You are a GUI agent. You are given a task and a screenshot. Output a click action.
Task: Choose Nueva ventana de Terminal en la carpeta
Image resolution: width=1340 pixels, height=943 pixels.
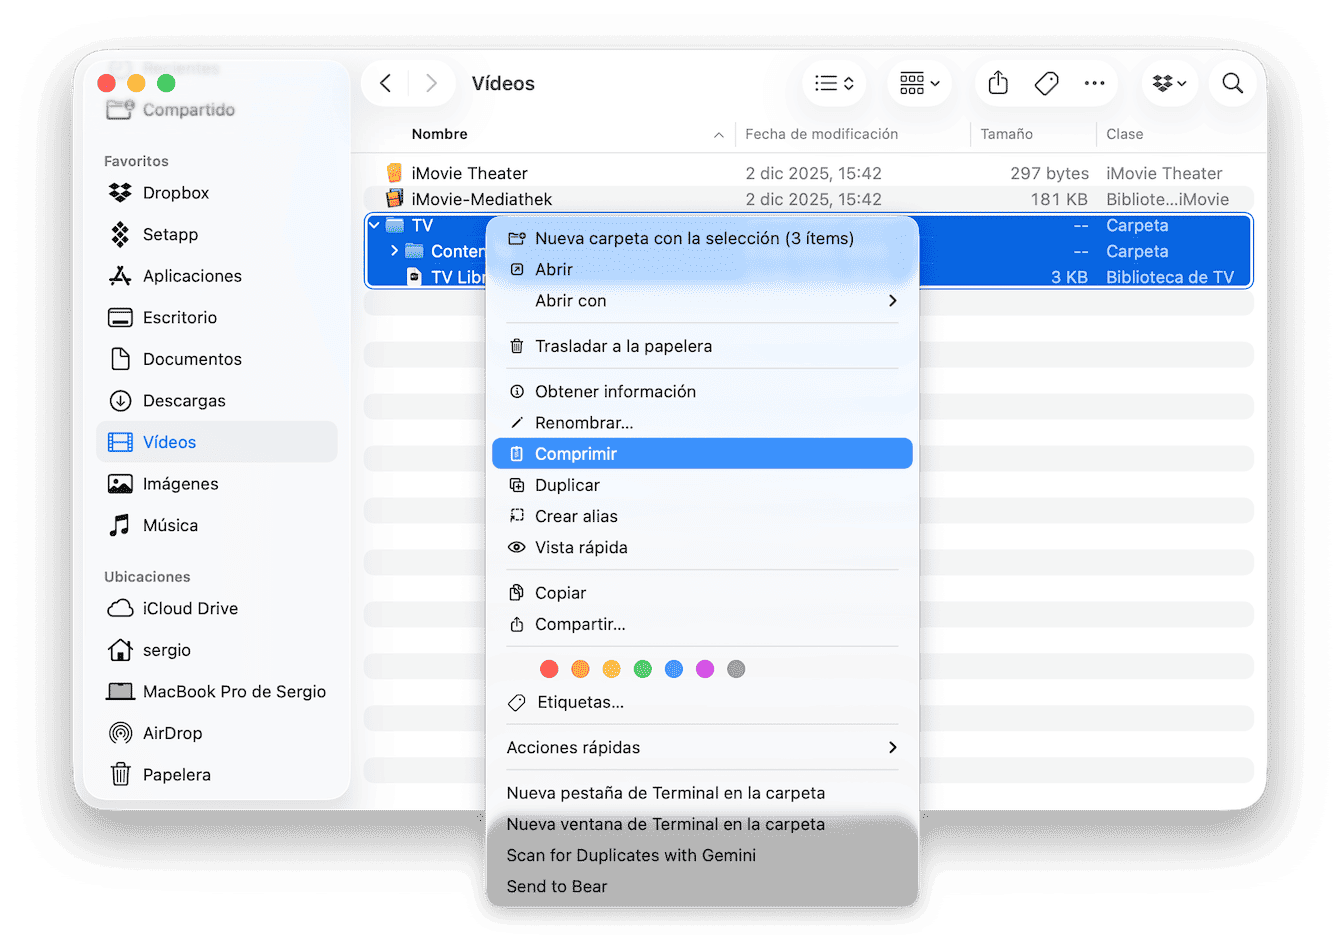[x=702, y=824]
